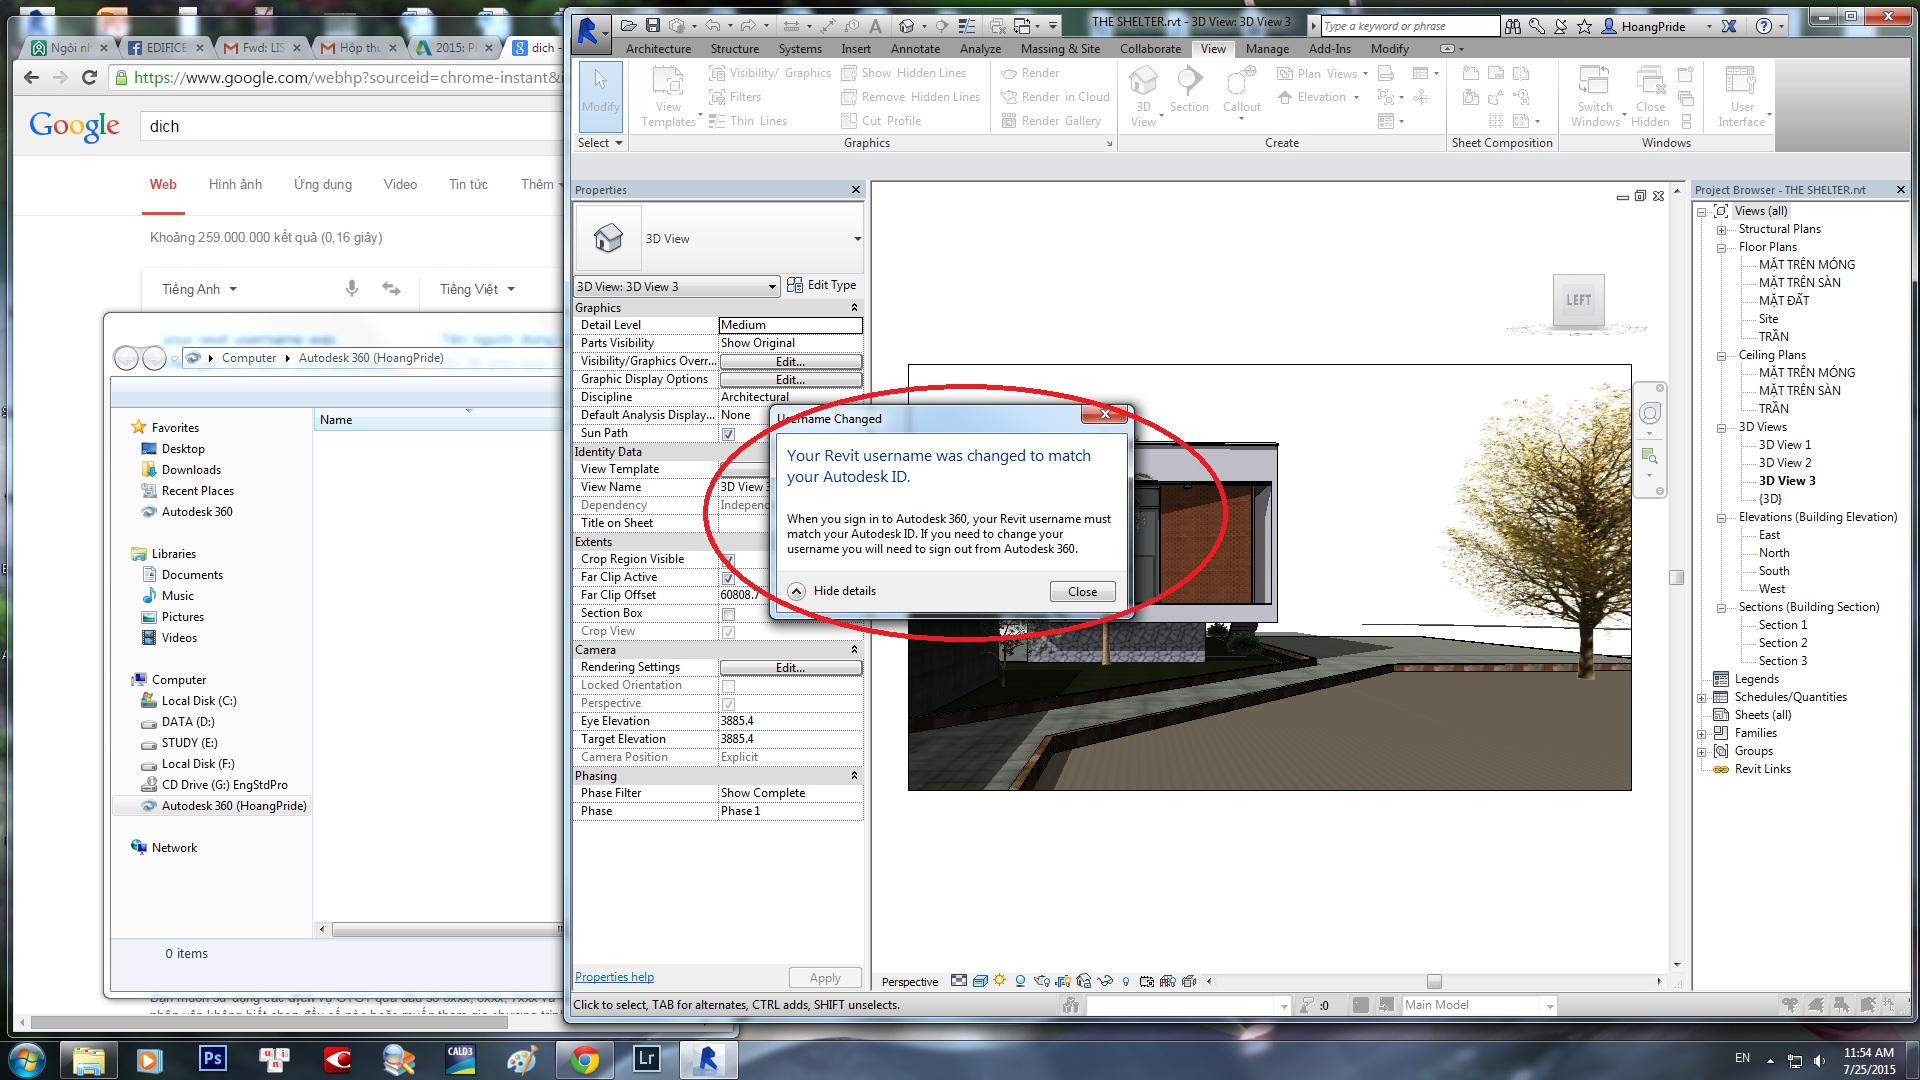1920x1080 pixels.
Task: Switch to the Annotate ribbon tab
Action: click(x=915, y=48)
